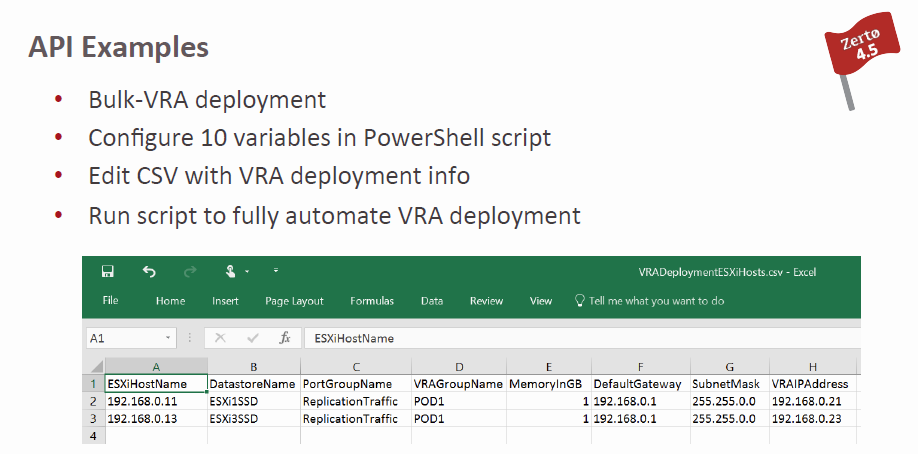Click 255.255.0.0 cell in row 3

click(x=729, y=419)
